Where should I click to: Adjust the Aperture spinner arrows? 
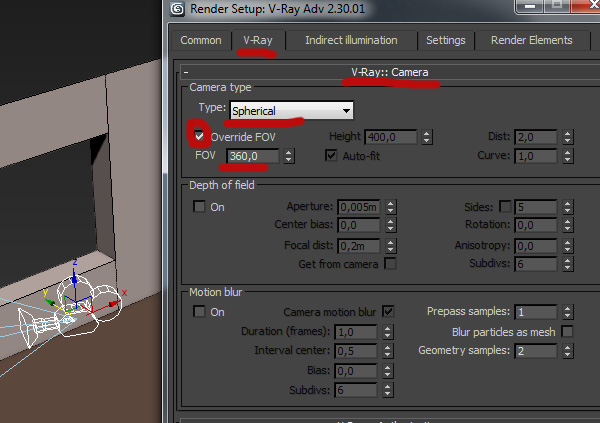(x=391, y=207)
